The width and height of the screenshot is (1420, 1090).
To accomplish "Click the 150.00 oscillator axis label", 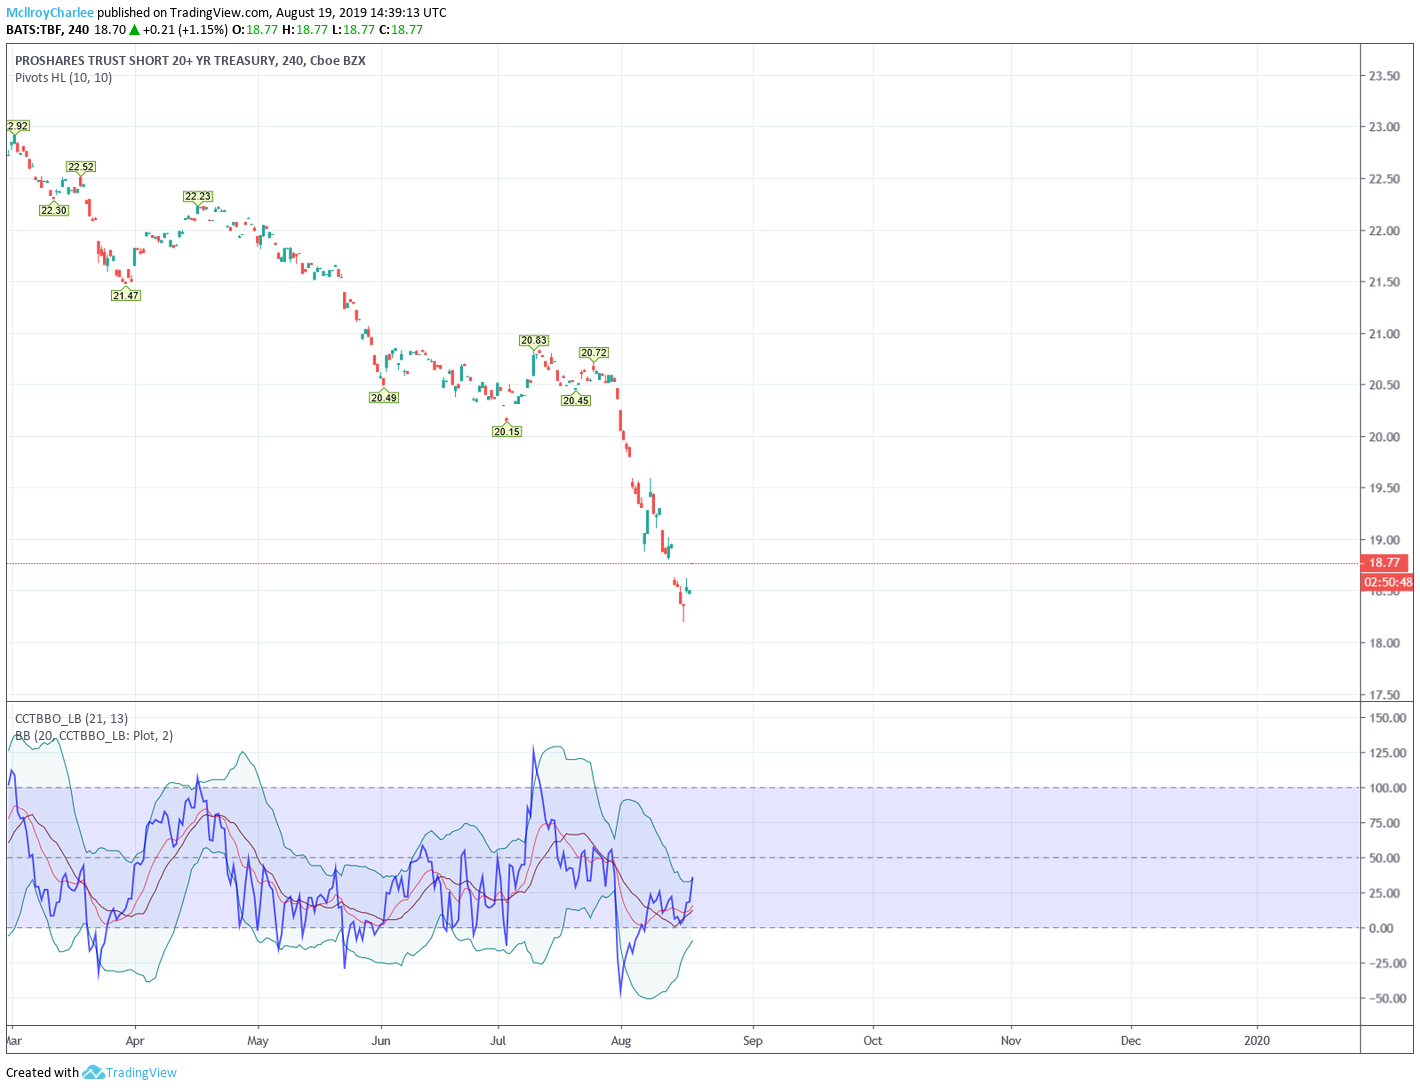I will [x=1388, y=718].
